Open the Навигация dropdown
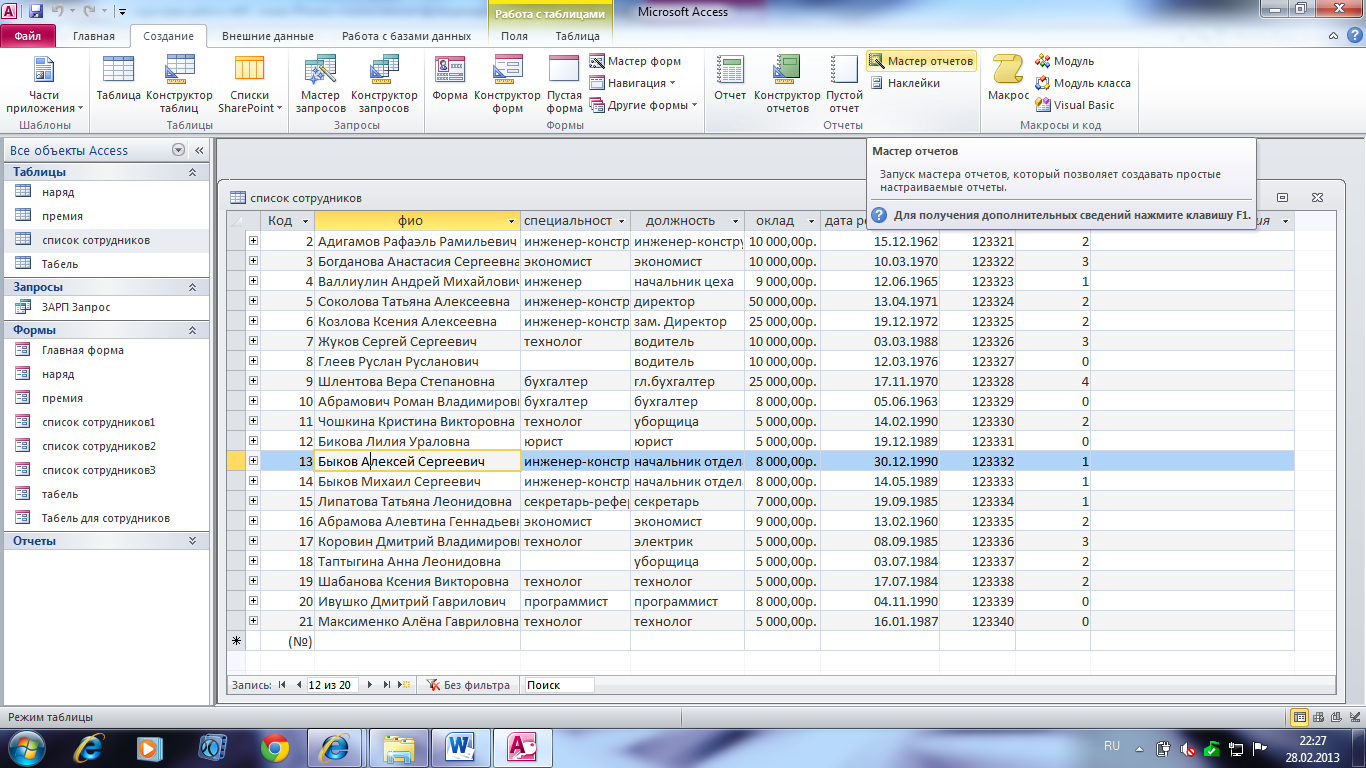 point(632,83)
